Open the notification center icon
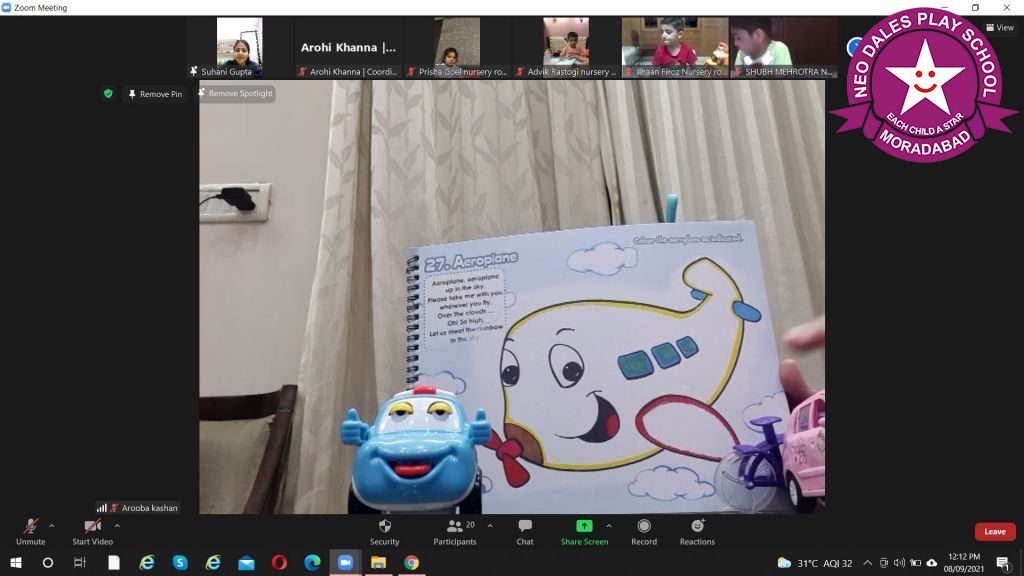Screen dimensions: 1024x576 (x=1004, y=563)
